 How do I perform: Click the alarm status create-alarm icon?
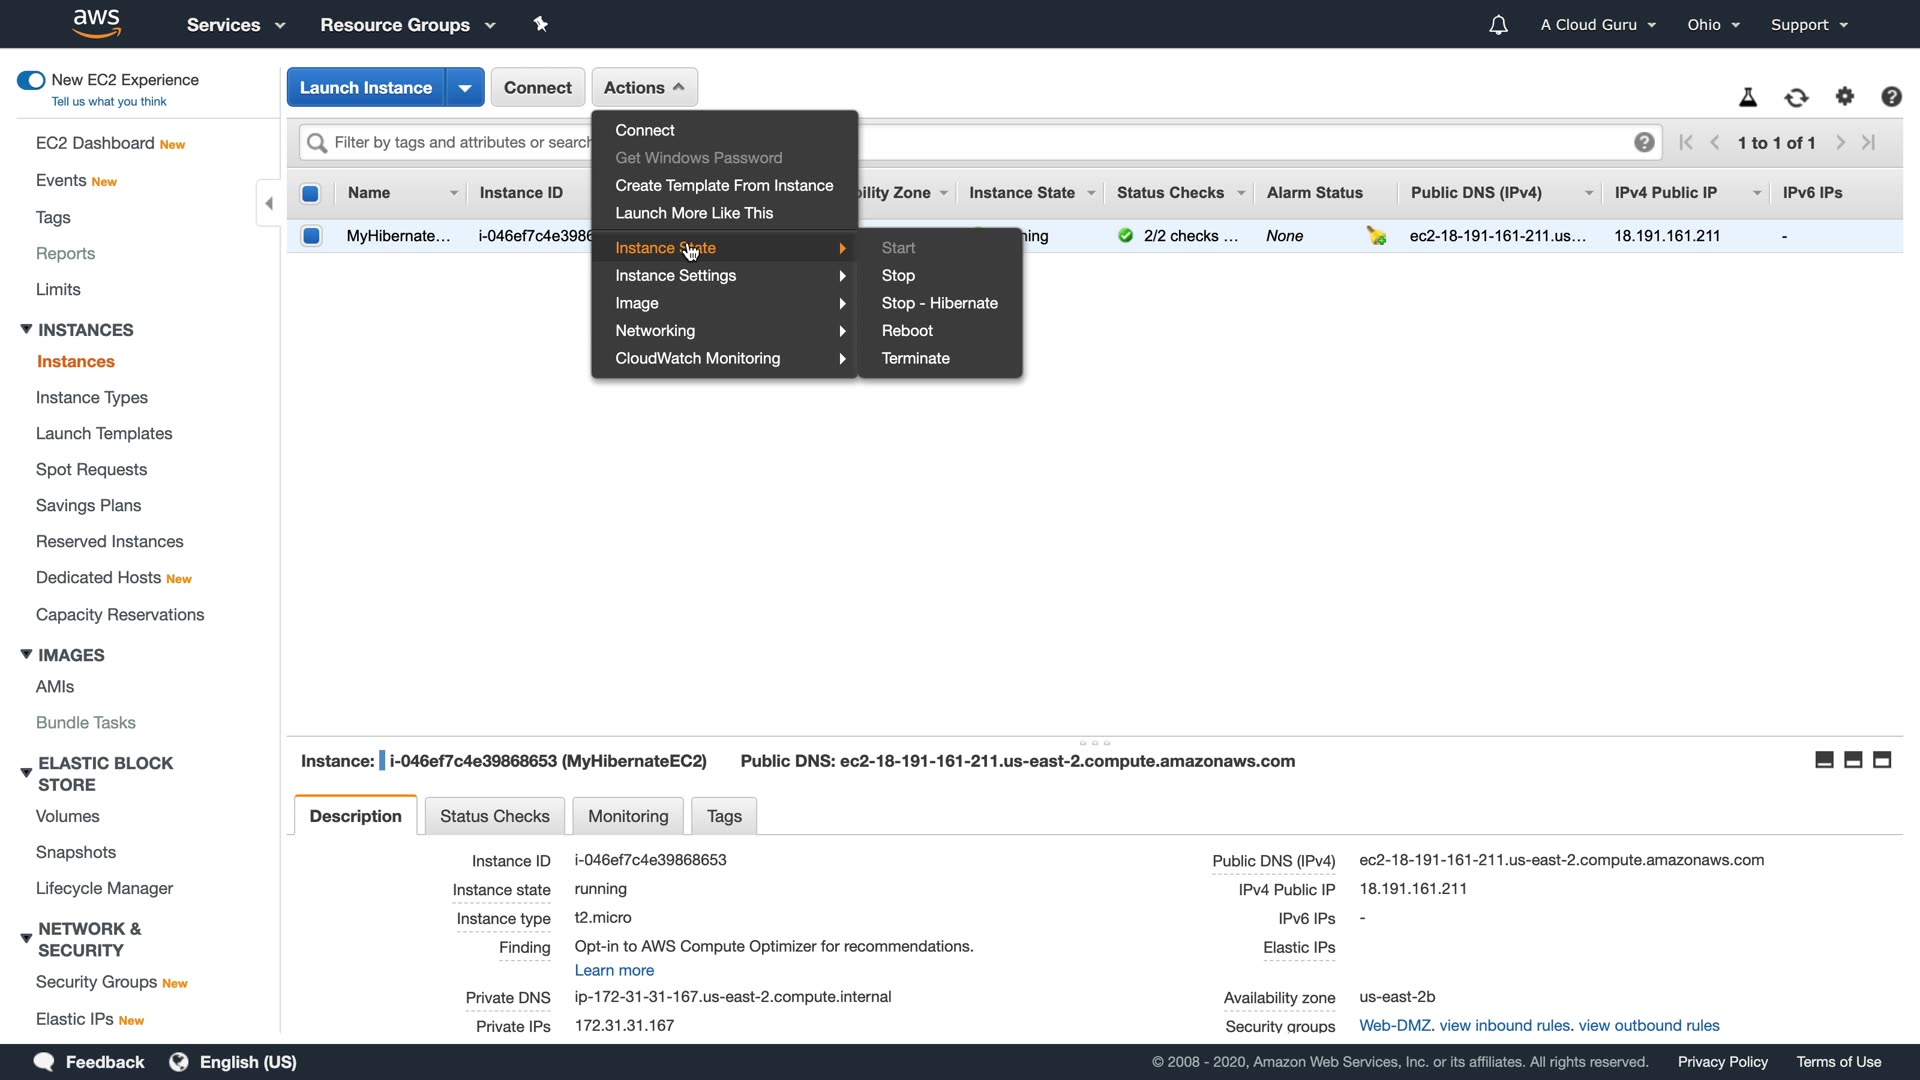pos(1377,236)
